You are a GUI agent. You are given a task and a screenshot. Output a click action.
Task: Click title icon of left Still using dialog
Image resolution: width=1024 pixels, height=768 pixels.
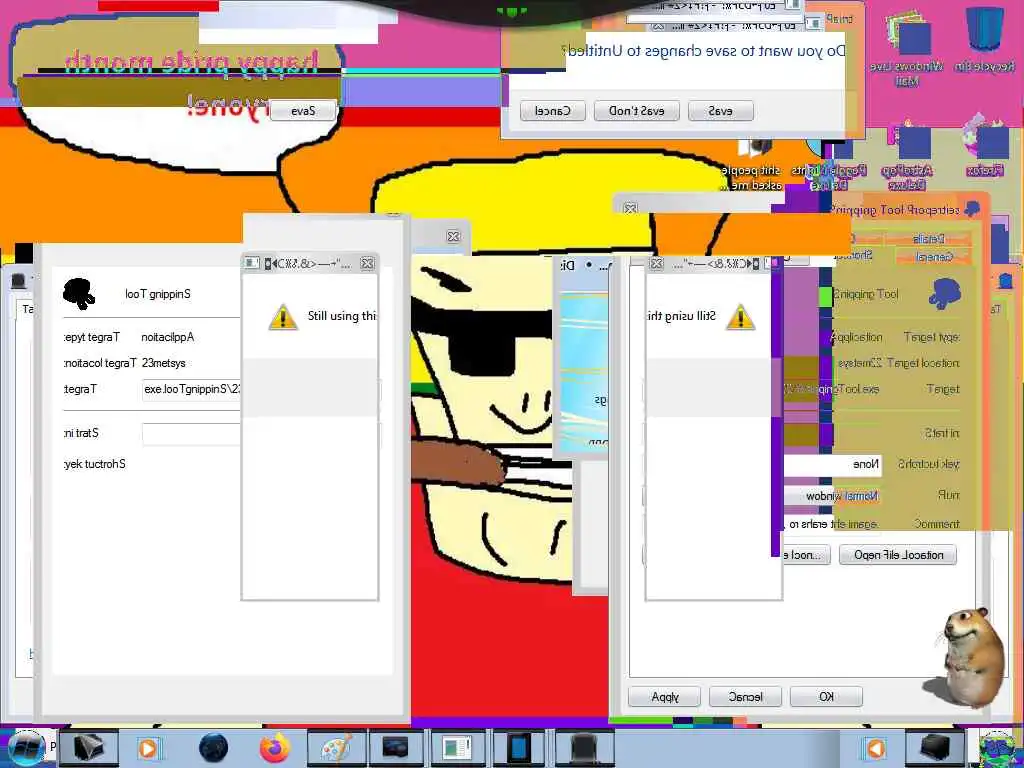click(x=251, y=264)
